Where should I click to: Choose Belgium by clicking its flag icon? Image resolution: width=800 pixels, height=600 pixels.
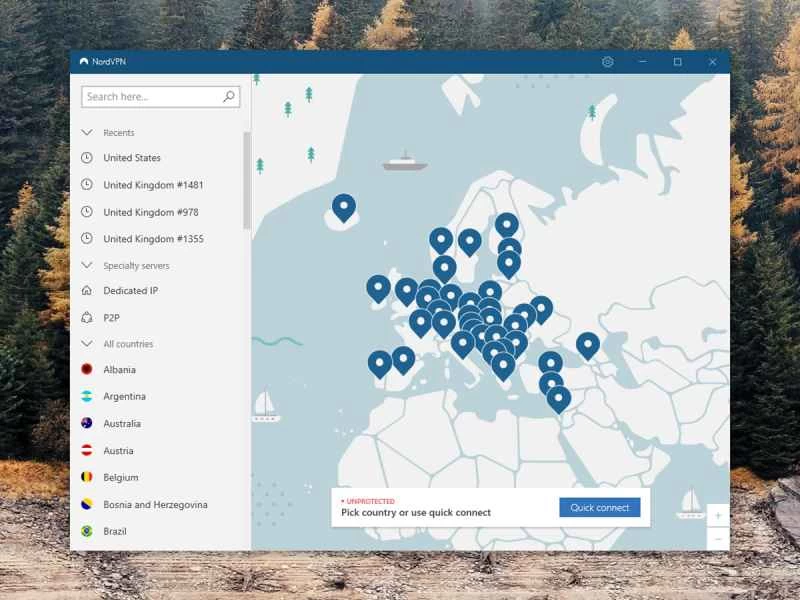tap(88, 477)
